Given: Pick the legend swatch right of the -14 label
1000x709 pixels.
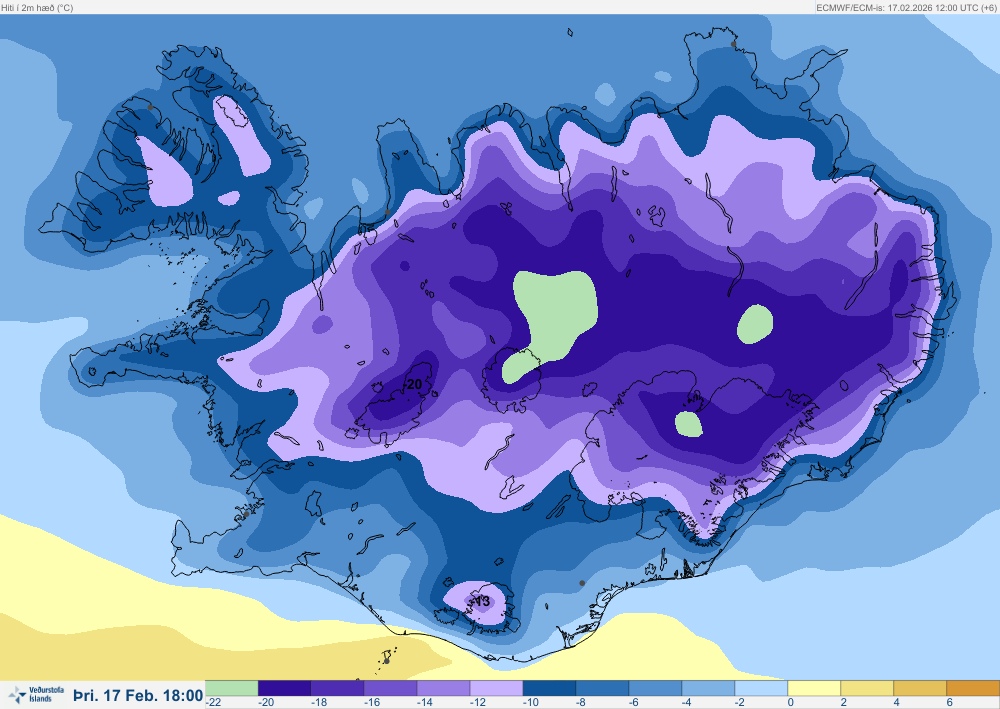Looking at the screenshot, I should tap(443, 688).
